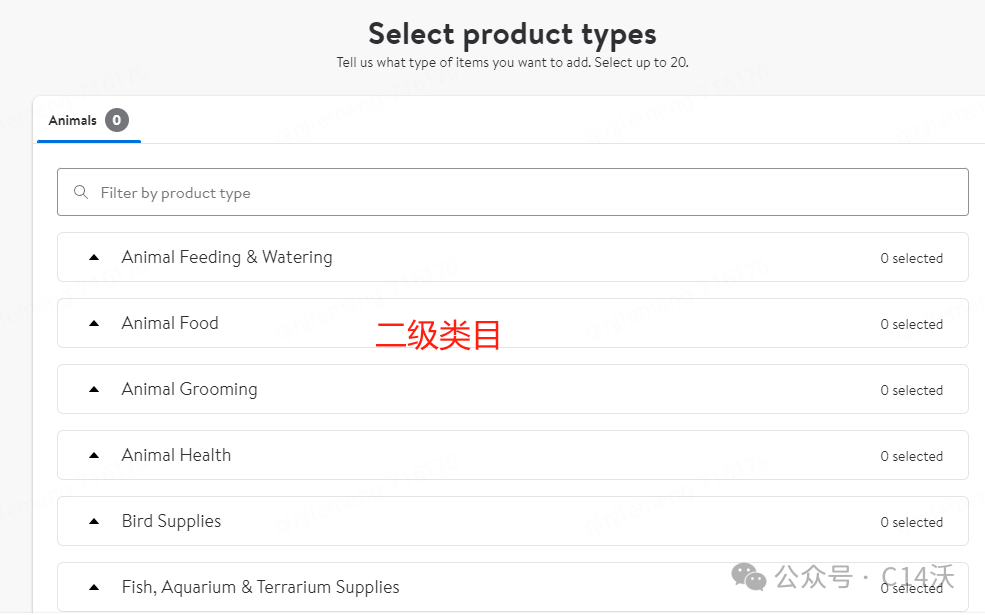Expand the Animal Food category arrow
The width and height of the screenshot is (985, 615).
click(x=94, y=323)
